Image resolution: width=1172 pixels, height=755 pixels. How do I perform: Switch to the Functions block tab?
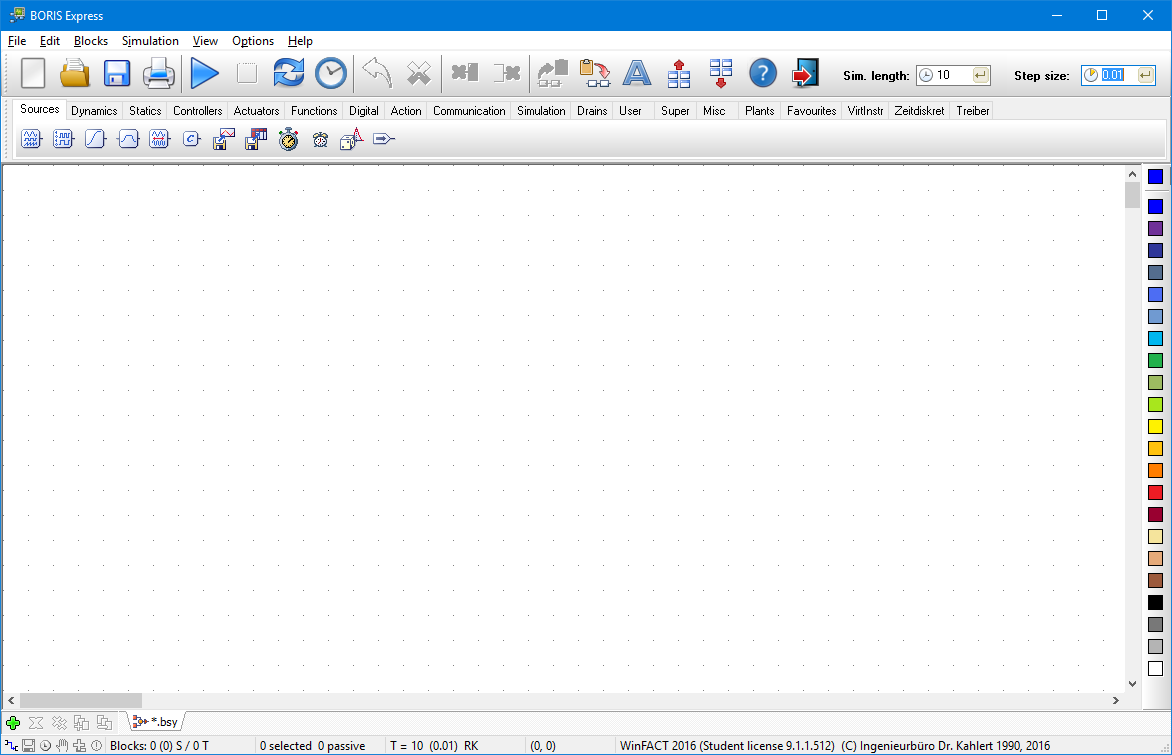coord(314,111)
